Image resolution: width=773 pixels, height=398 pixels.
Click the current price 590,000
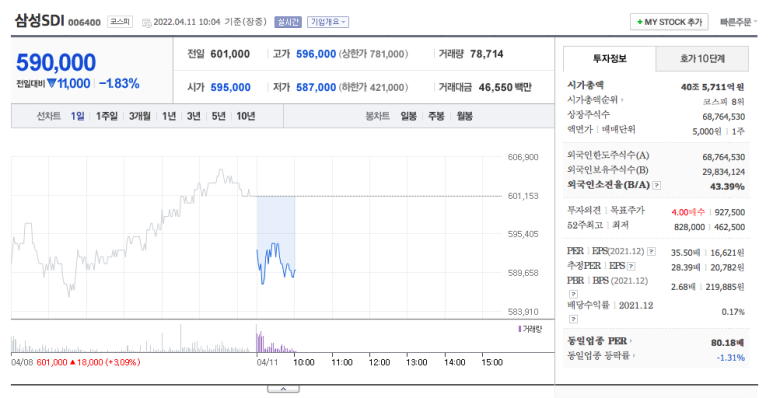click(x=56, y=63)
